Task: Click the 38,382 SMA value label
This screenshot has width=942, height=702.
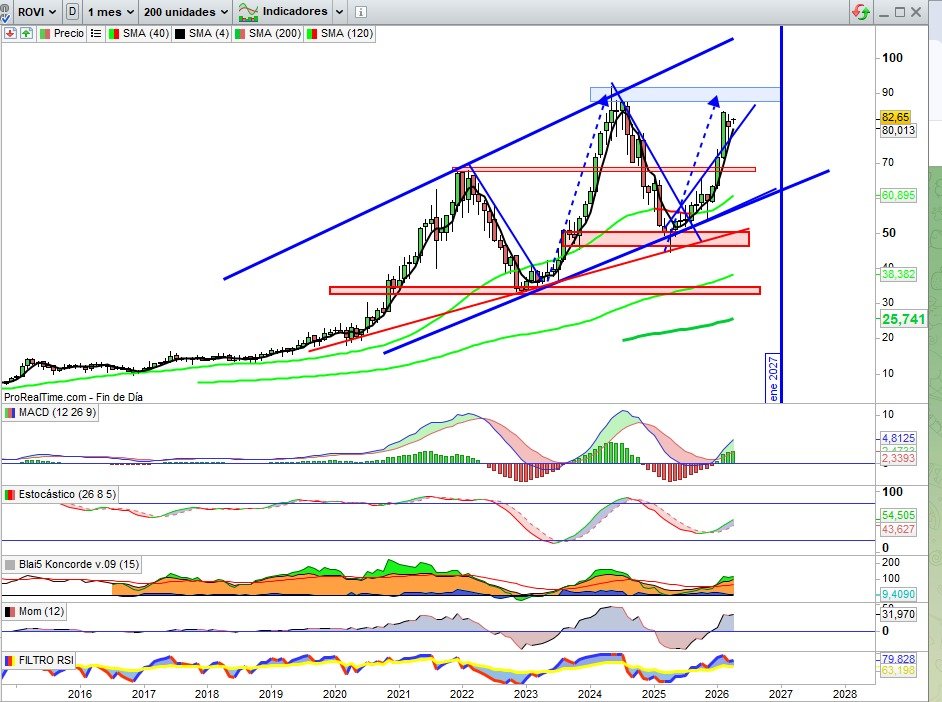Action: coord(898,274)
